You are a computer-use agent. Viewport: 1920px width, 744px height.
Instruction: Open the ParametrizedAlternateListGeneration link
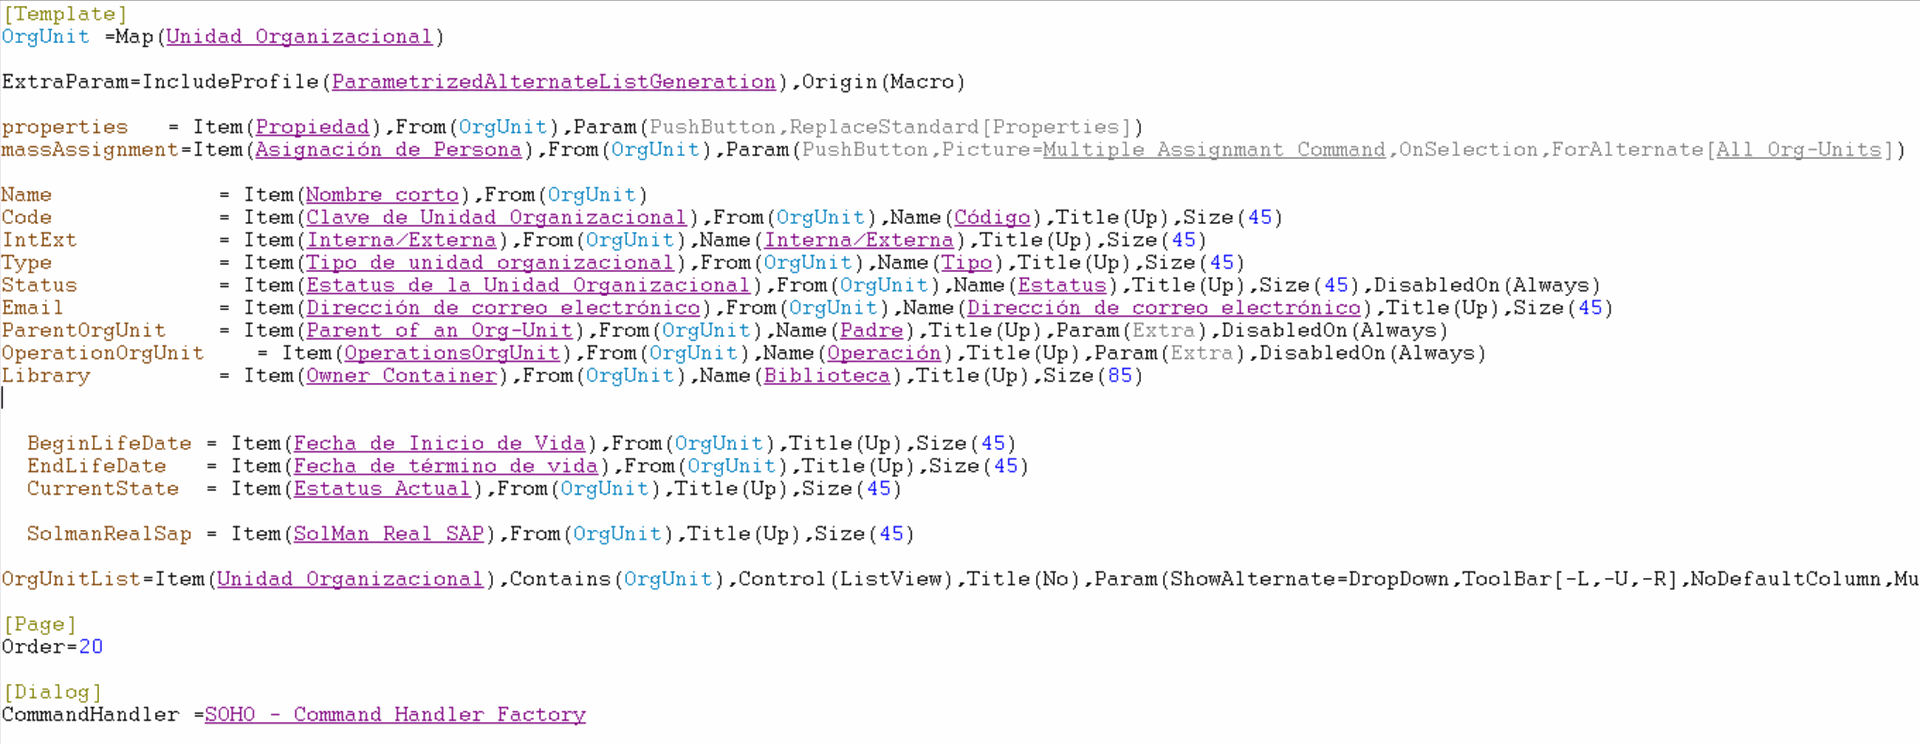click(554, 82)
